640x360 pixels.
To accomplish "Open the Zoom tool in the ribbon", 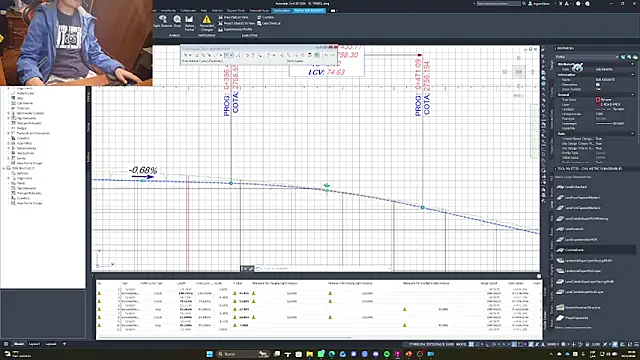I will coord(177,22).
